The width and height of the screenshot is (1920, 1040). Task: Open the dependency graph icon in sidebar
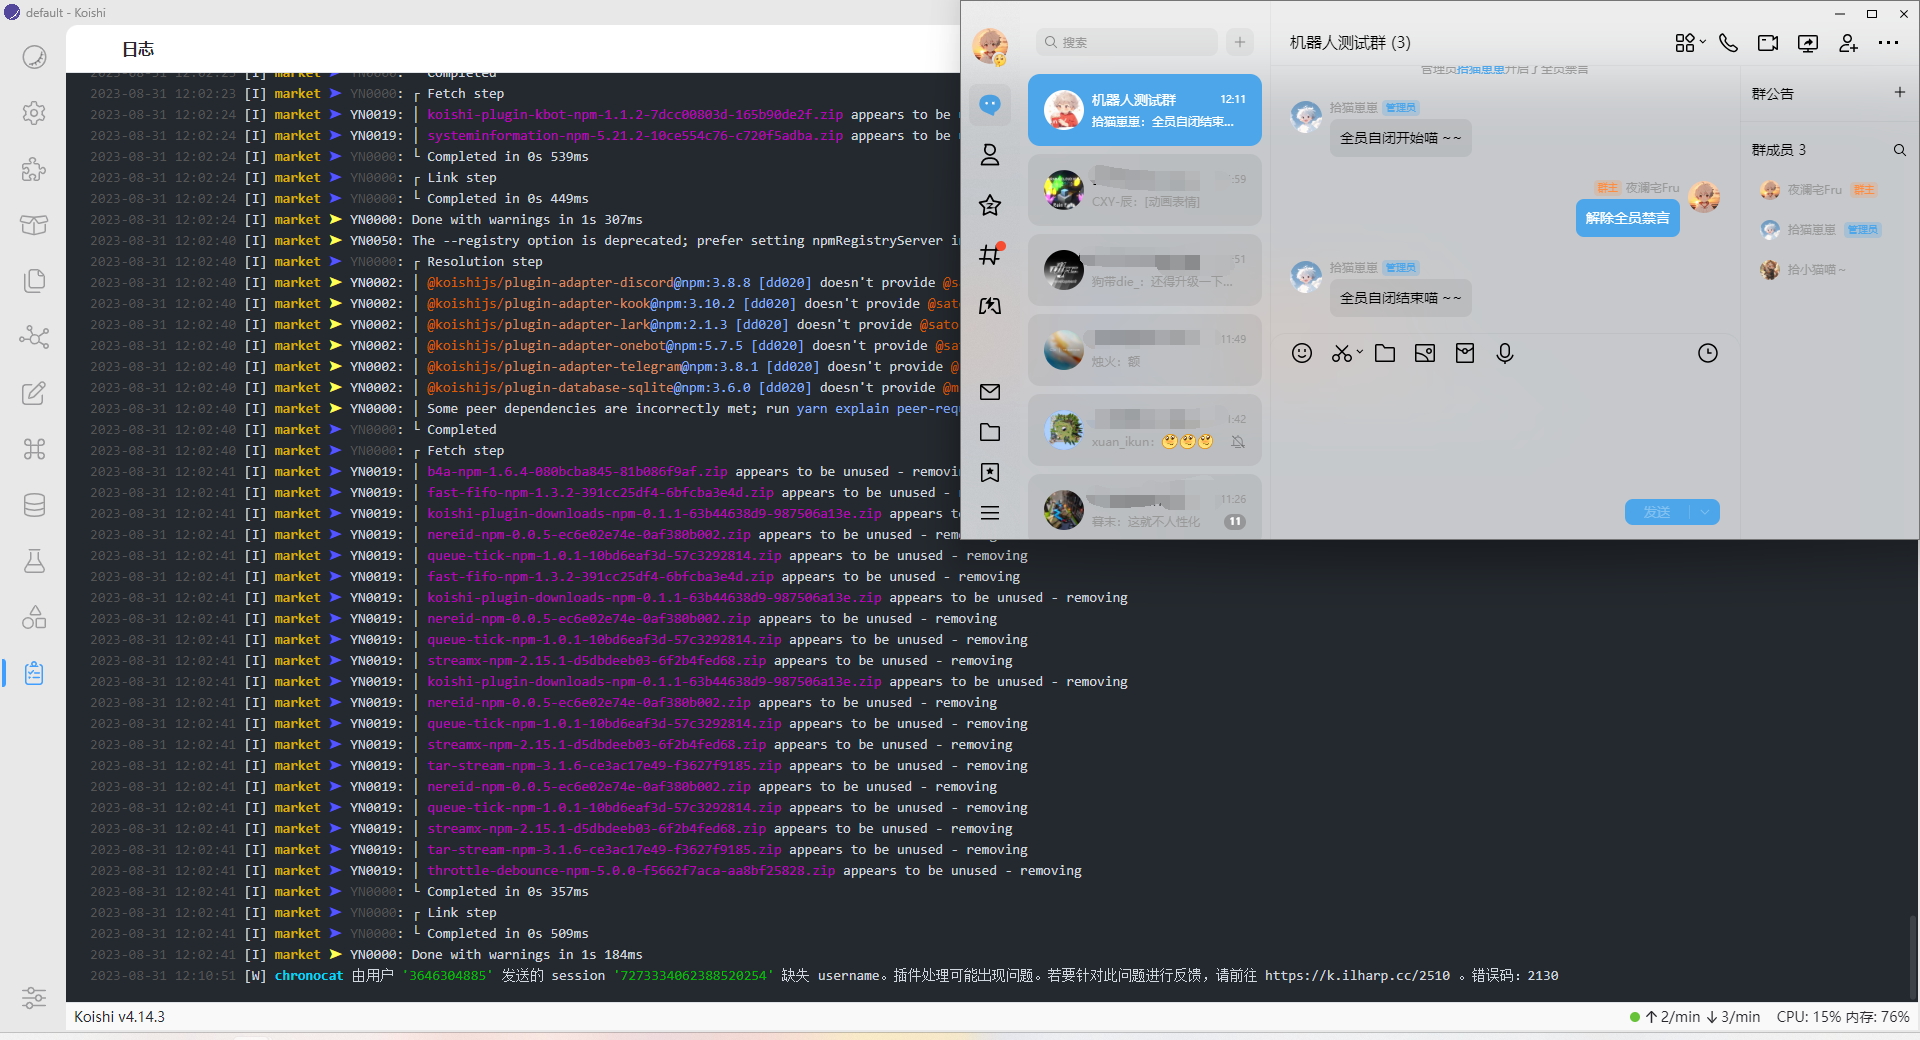click(34, 337)
